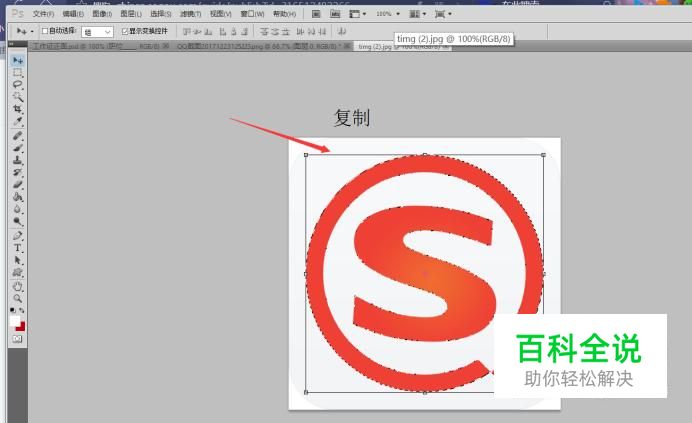Uncheck the 显示变换控件 checkbox
The height and width of the screenshot is (423, 692).
point(125,31)
